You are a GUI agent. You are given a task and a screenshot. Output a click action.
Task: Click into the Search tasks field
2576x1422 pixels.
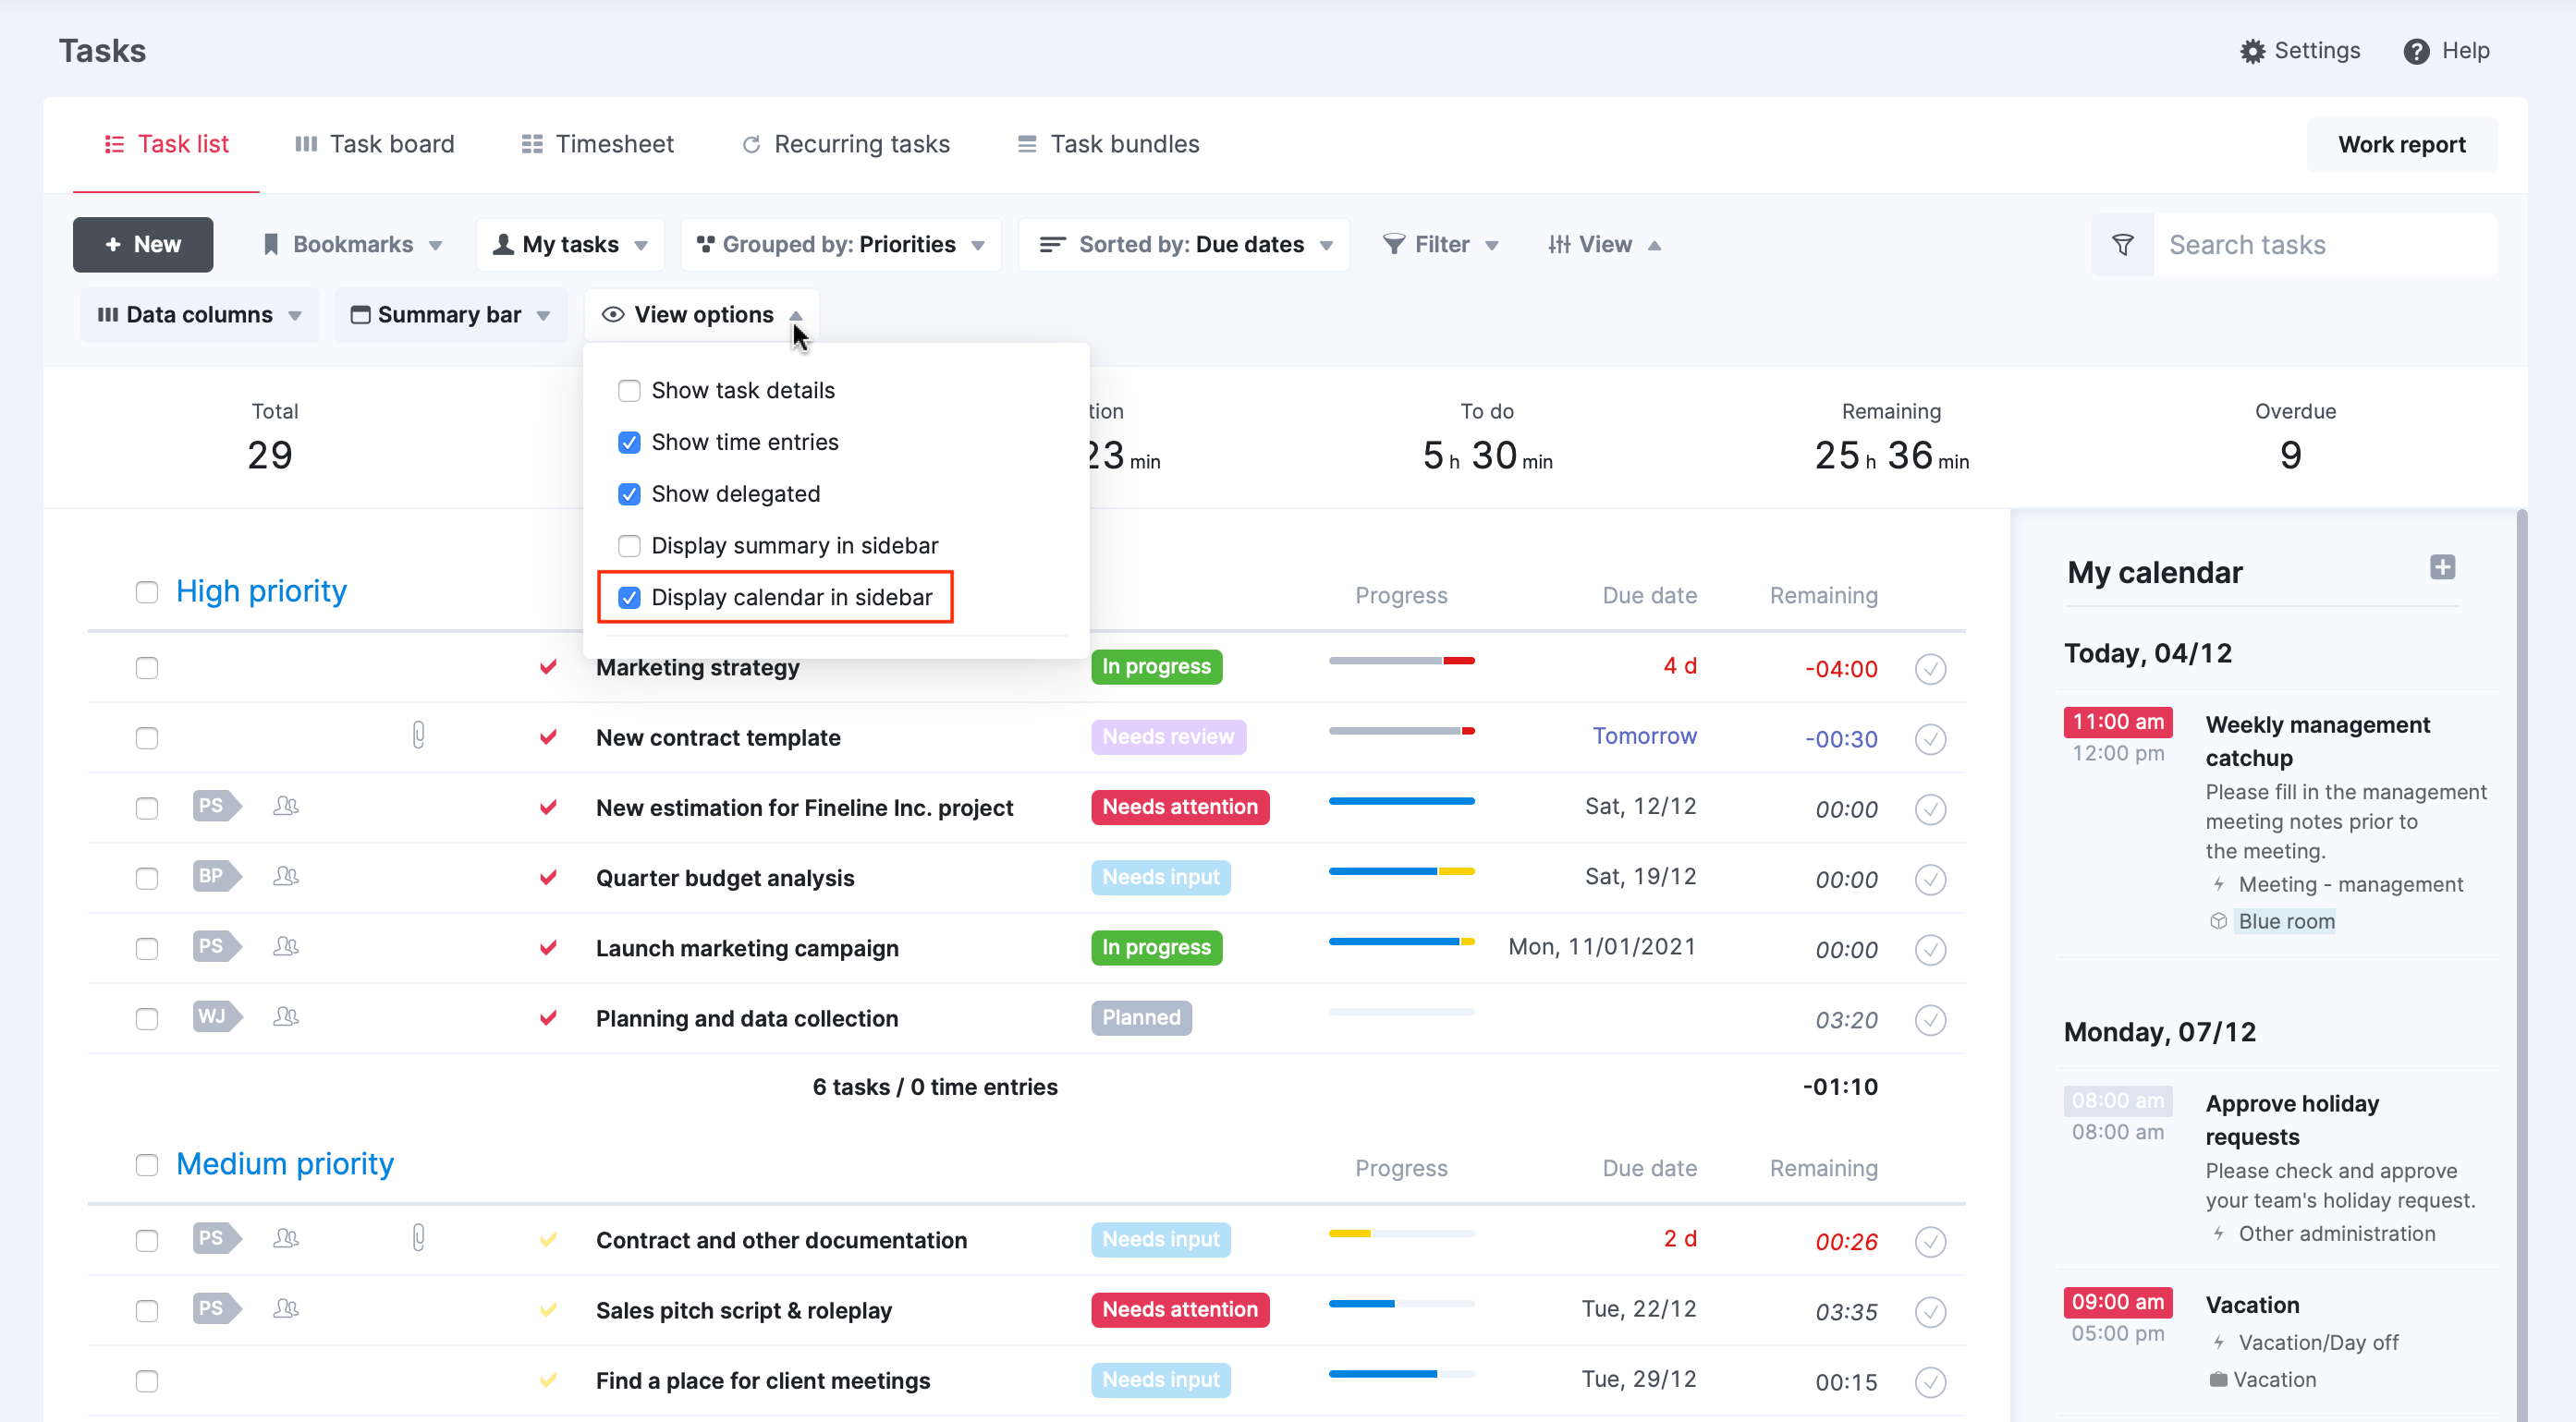click(x=2324, y=245)
